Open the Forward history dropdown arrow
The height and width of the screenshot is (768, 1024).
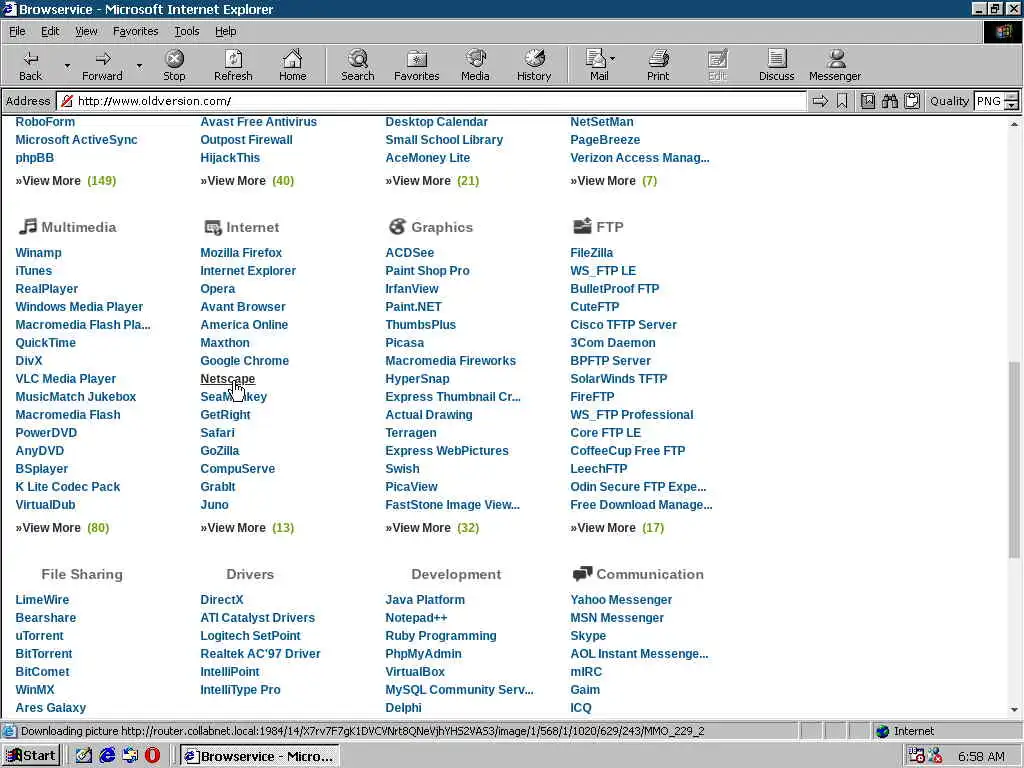138,66
